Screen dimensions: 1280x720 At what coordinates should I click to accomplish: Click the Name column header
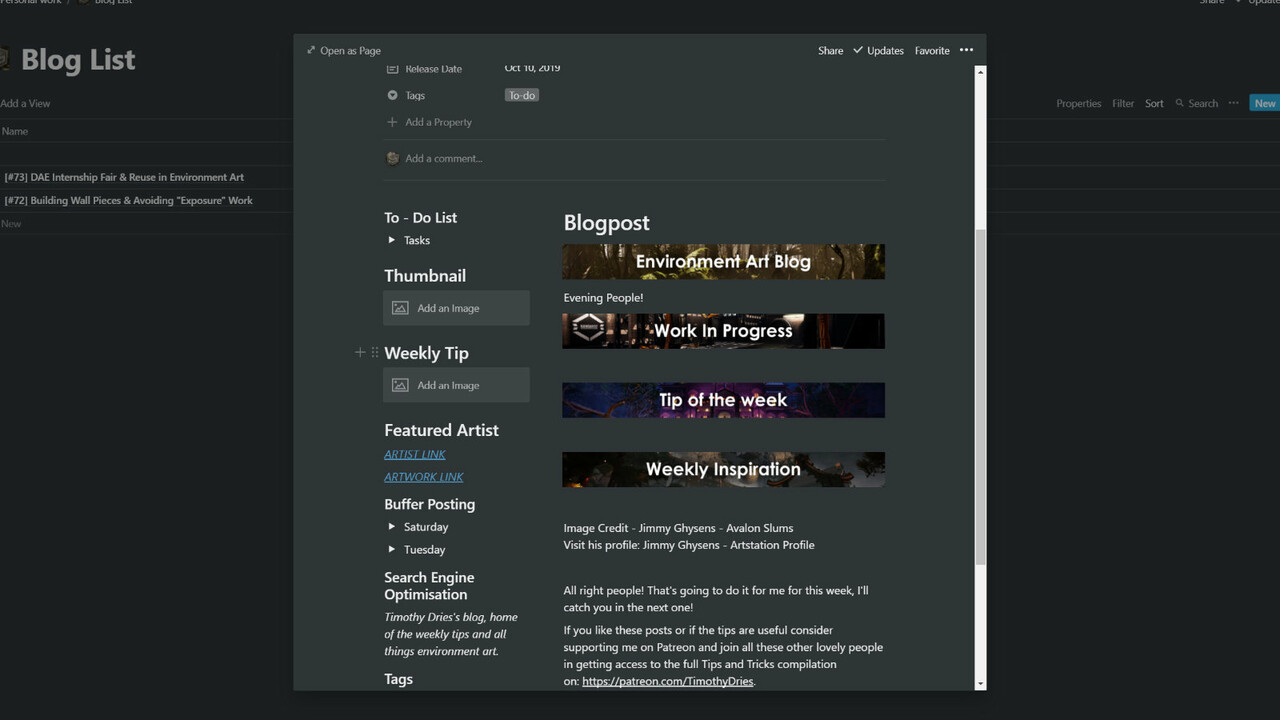(x=15, y=131)
